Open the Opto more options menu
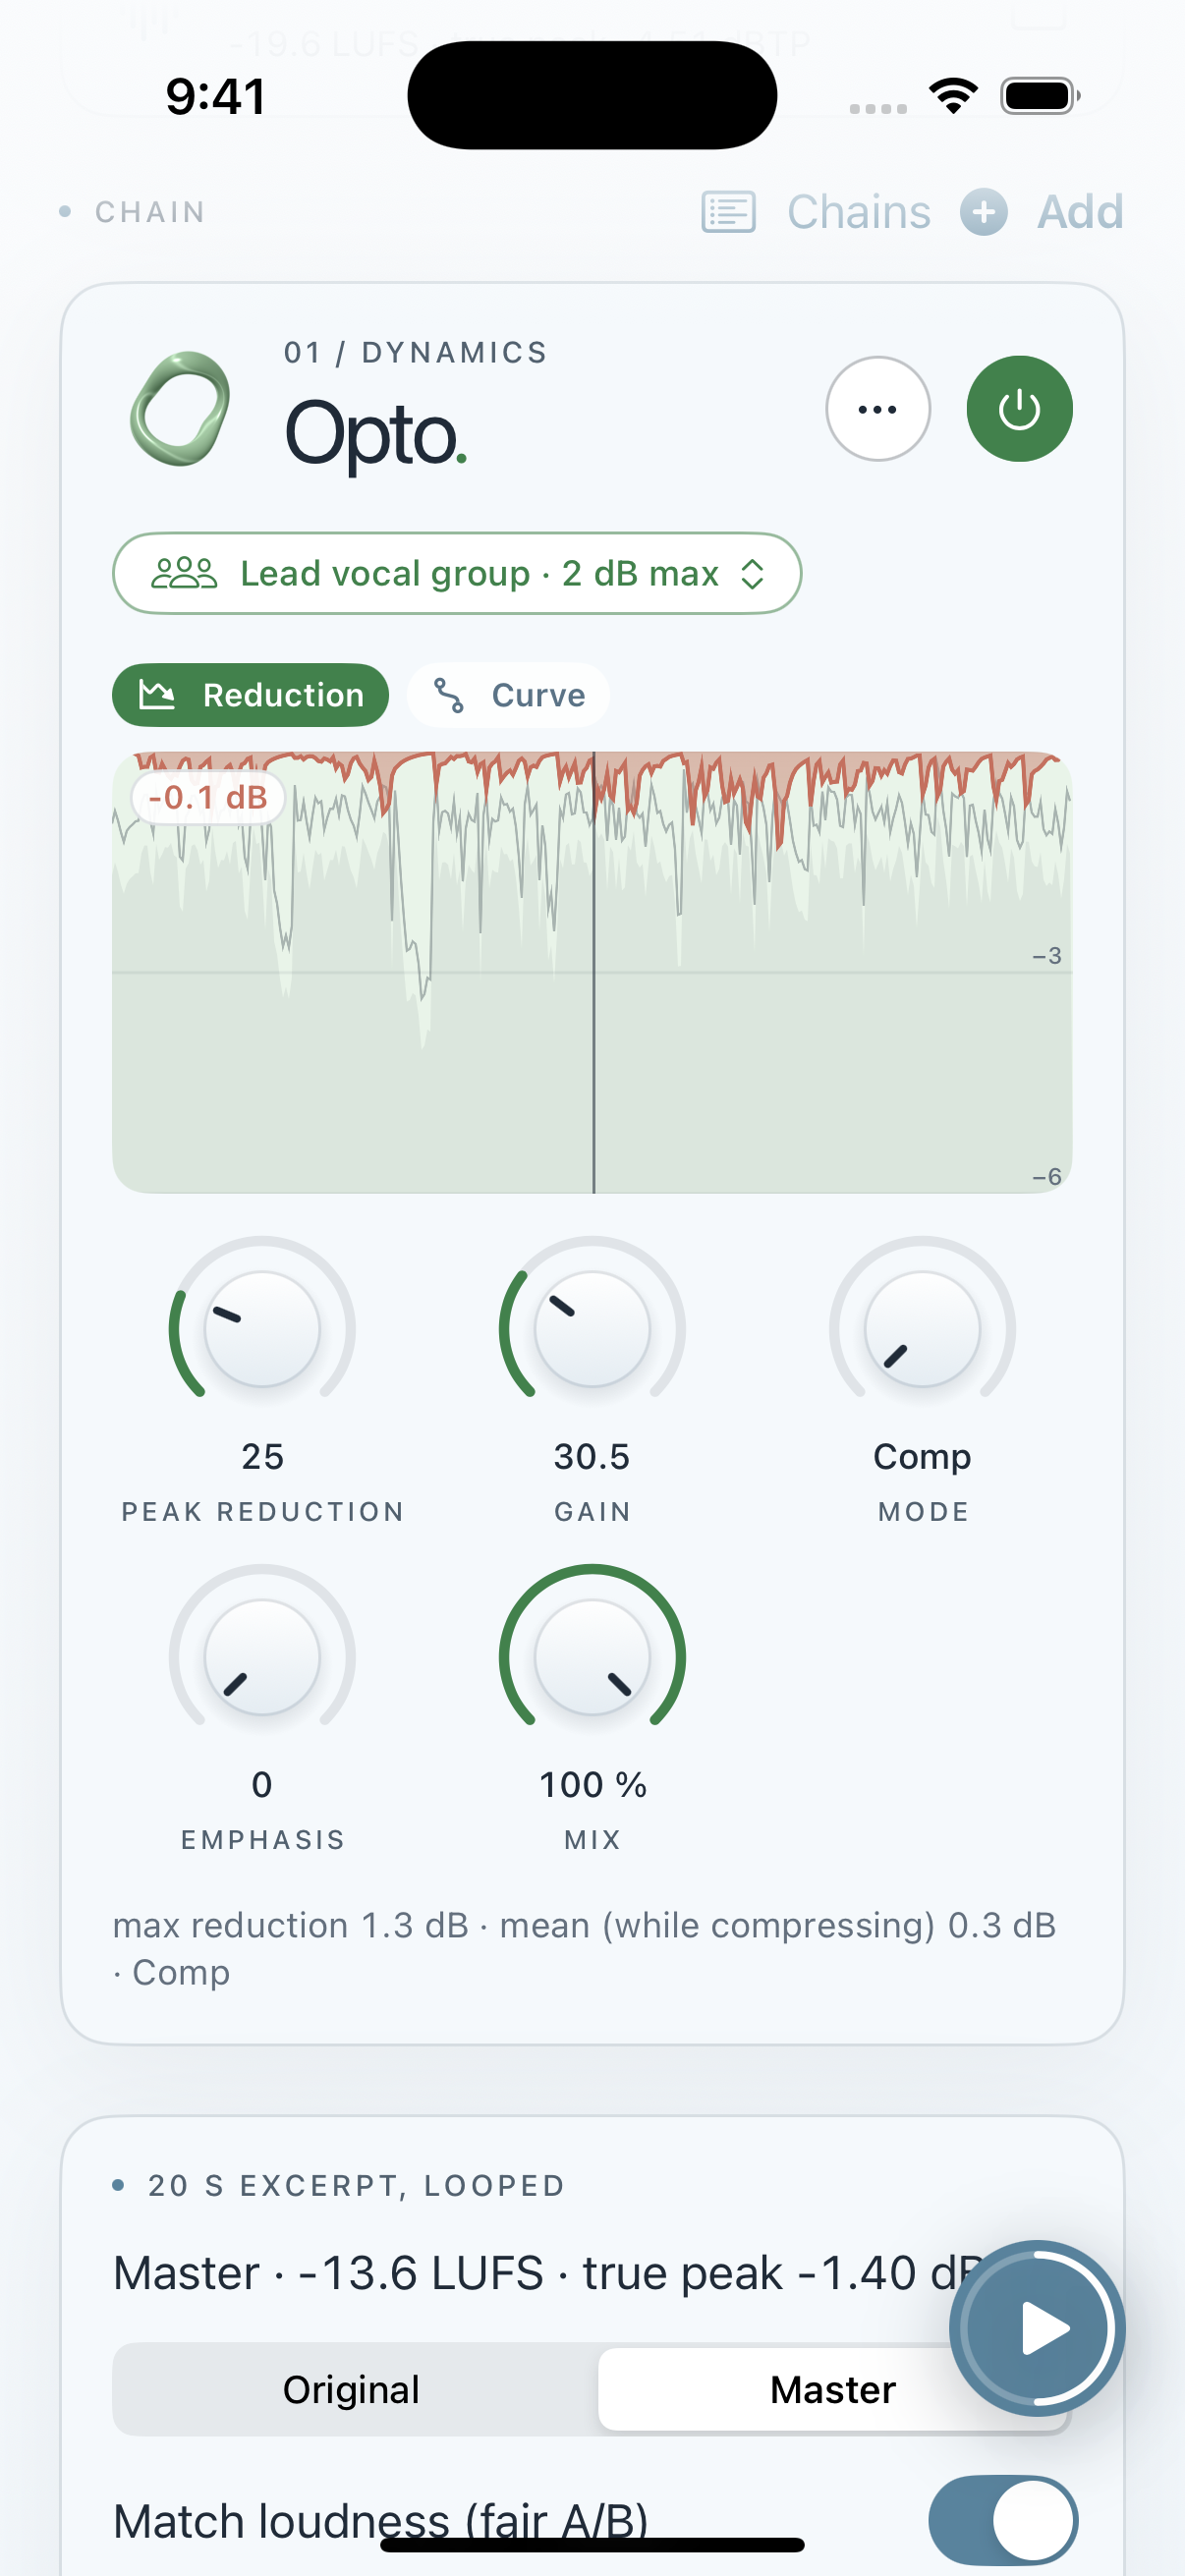 click(878, 409)
